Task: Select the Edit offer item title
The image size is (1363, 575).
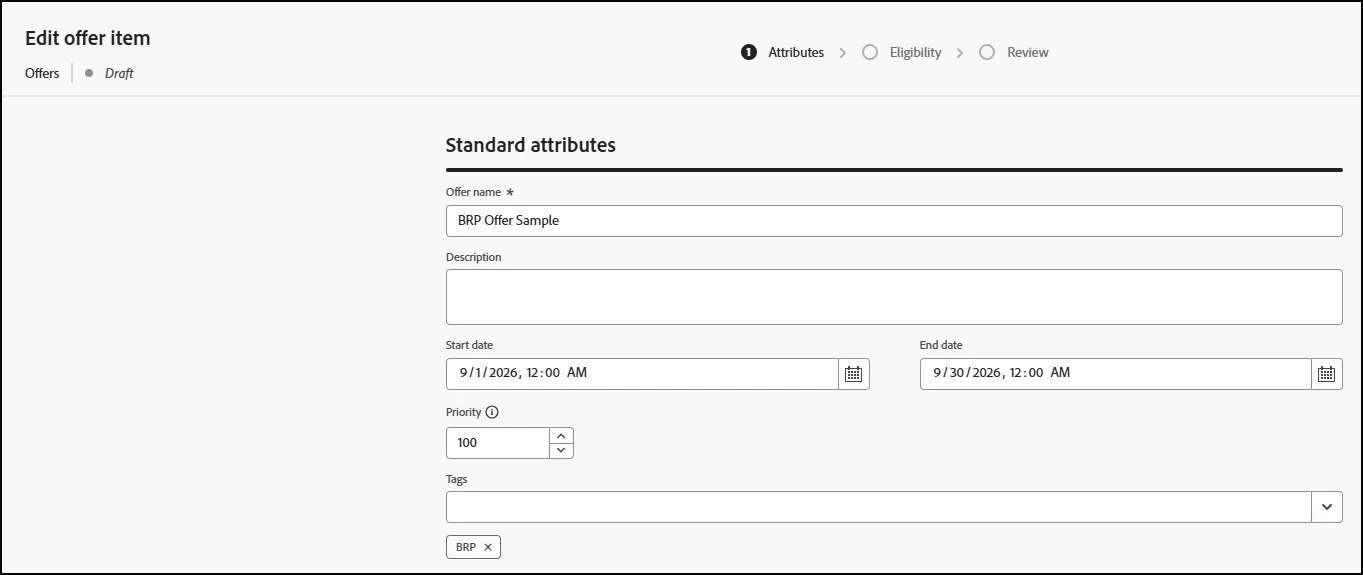Action: [x=88, y=38]
